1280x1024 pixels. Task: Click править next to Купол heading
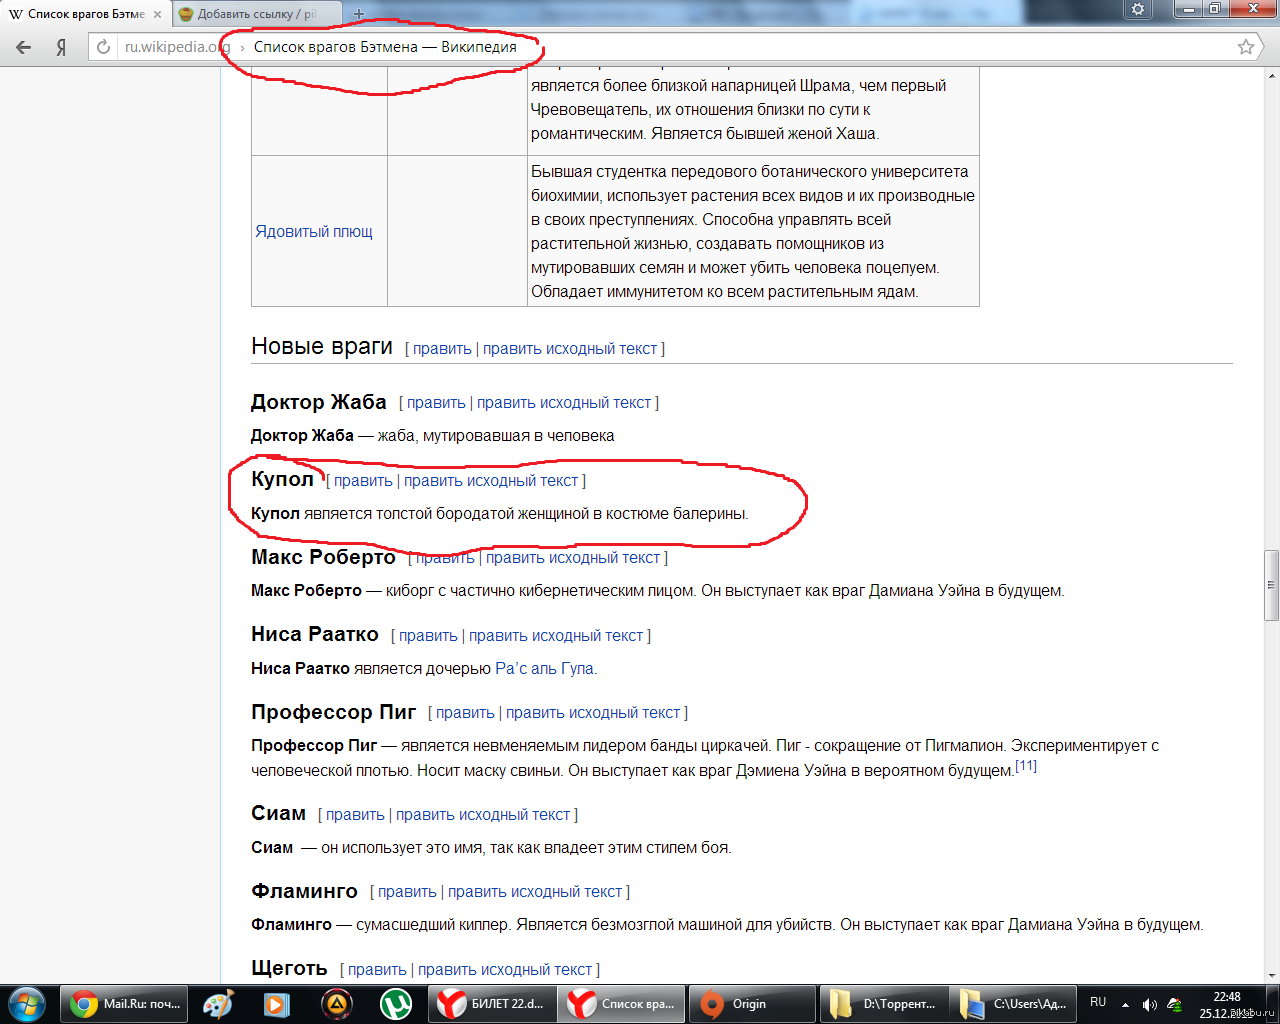363,480
